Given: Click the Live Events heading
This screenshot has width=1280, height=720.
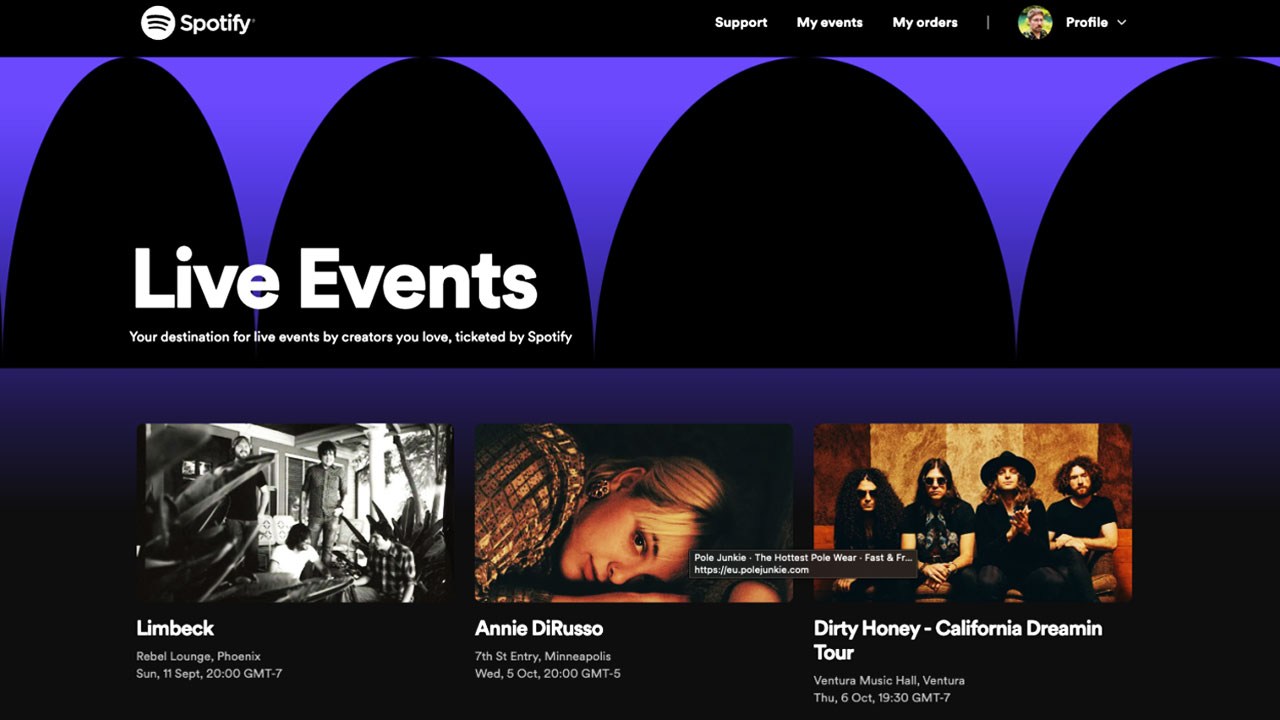Looking at the screenshot, I should tap(335, 281).
